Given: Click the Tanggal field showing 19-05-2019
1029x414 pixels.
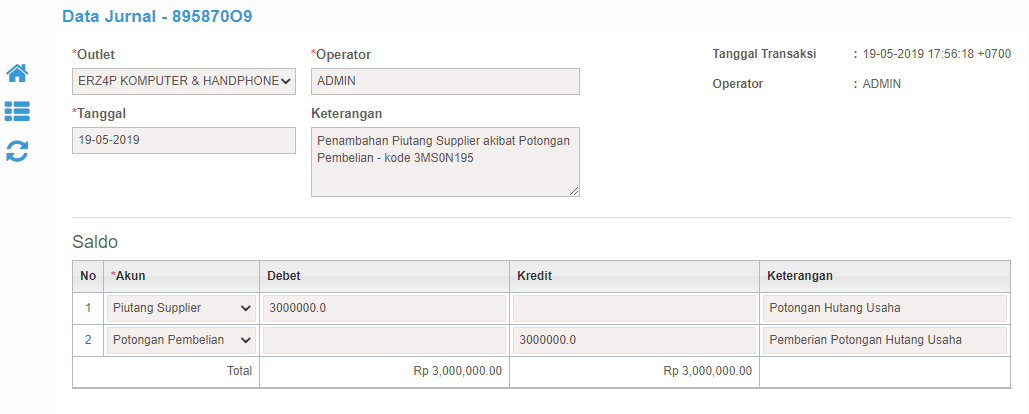Looking at the screenshot, I should pos(184,140).
